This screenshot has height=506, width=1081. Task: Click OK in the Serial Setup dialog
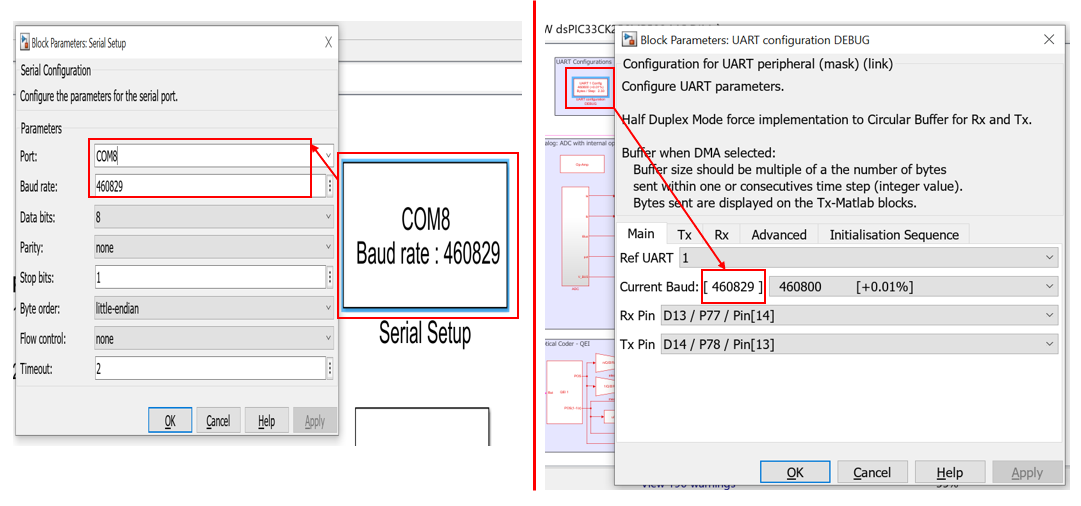click(x=170, y=421)
